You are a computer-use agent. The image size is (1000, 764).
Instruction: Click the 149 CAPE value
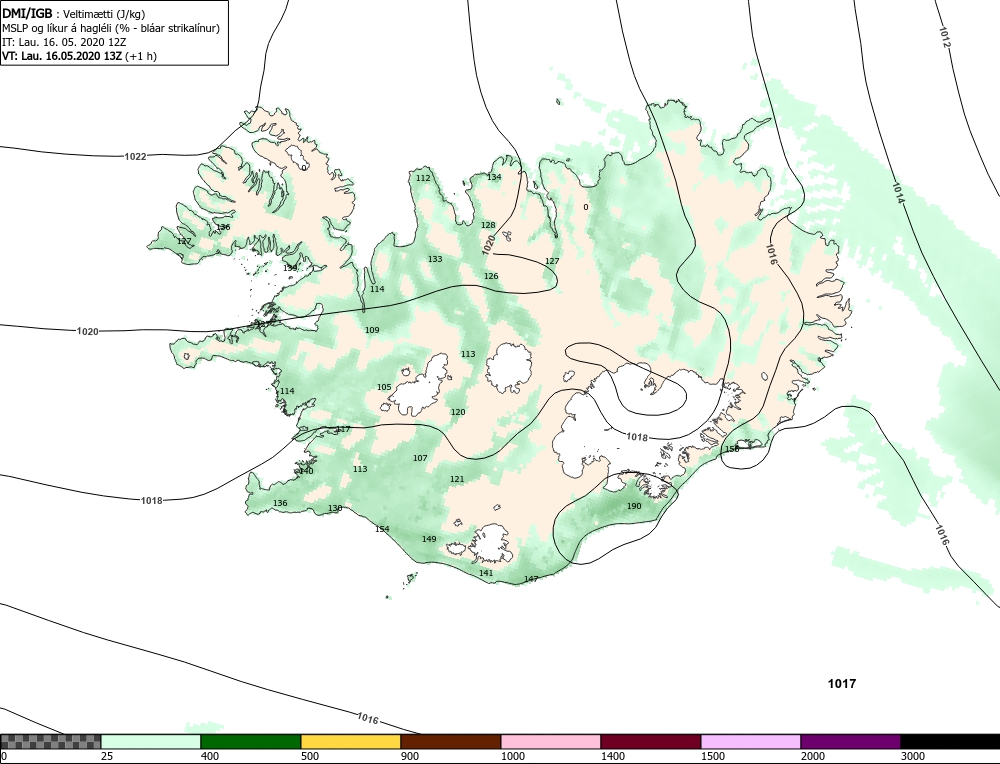(429, 539)
